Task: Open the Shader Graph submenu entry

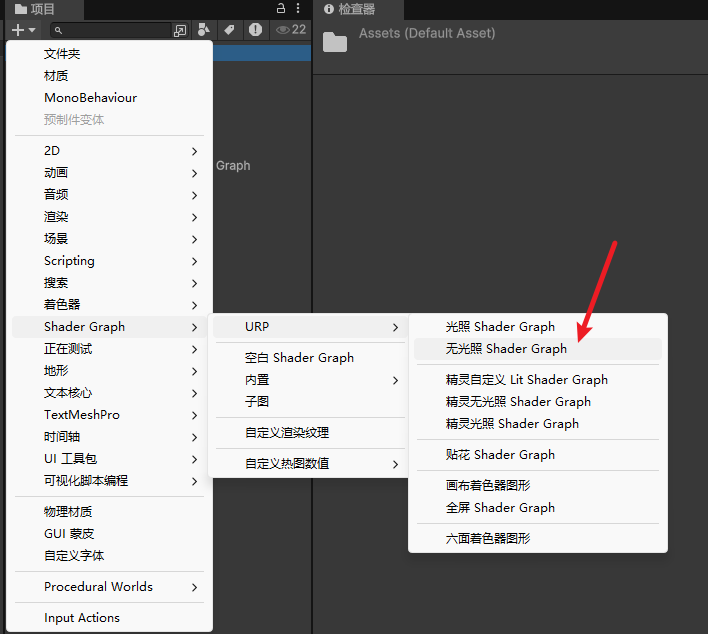Action: (x=109, y=327)
